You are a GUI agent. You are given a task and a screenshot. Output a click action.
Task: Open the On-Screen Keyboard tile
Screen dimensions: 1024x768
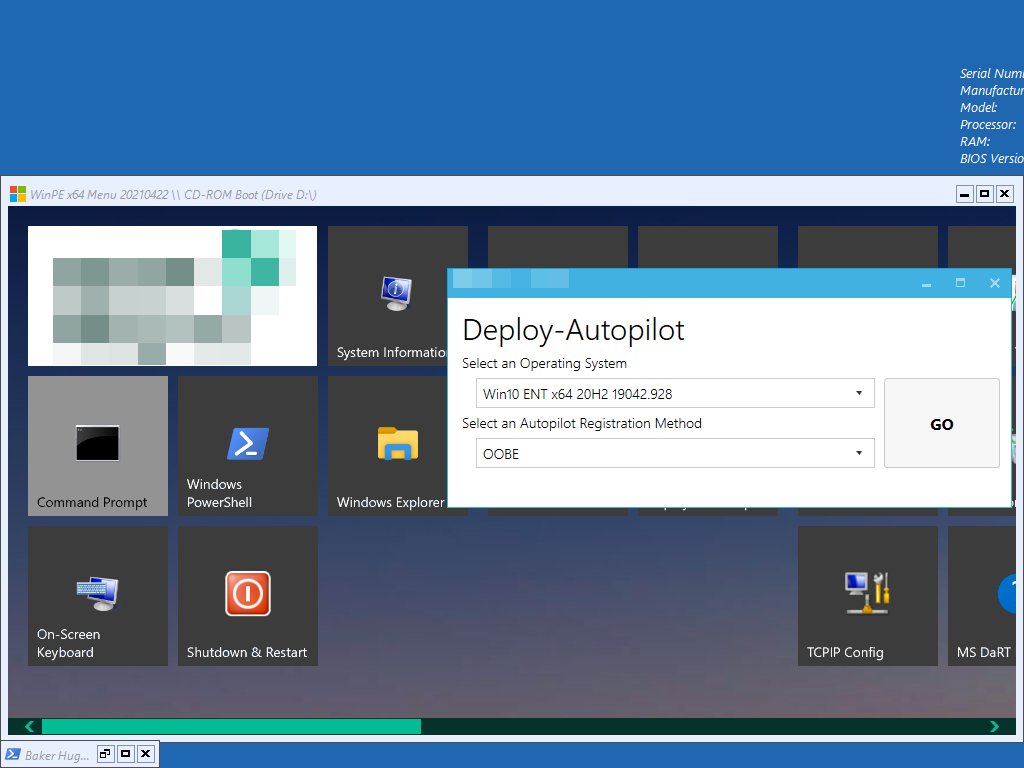[x=97, y=596]
